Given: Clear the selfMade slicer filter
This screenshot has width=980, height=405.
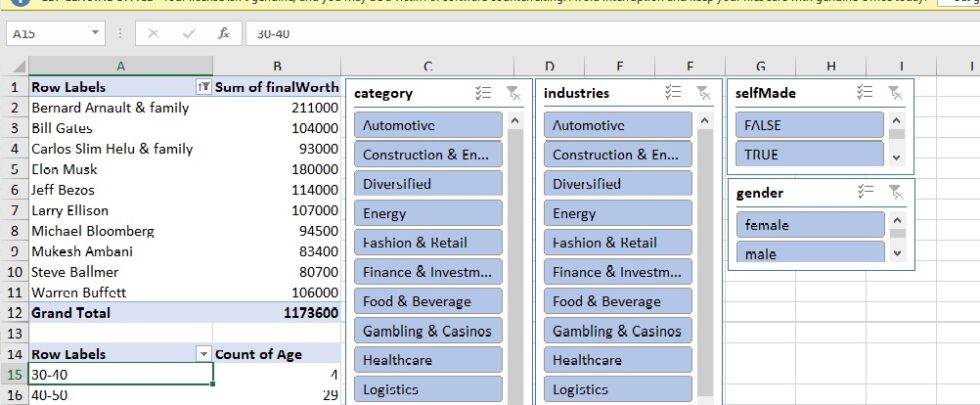Looking at the screenshot, I should 894,93.
